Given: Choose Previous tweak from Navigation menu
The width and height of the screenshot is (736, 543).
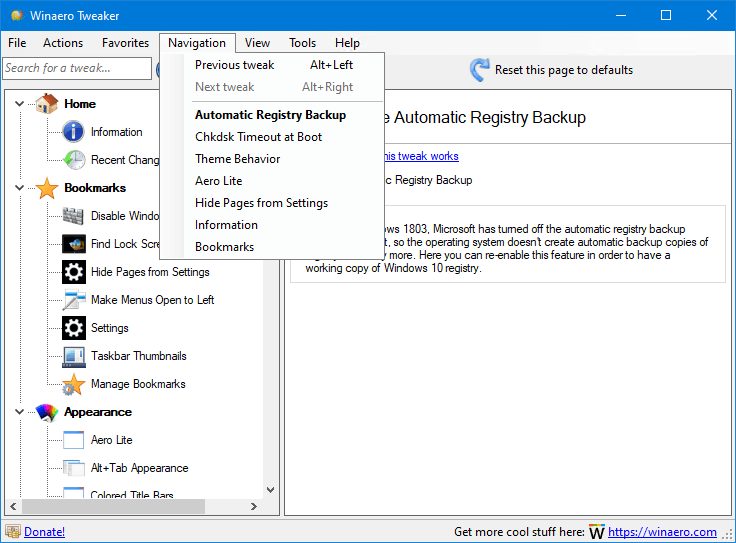Looking at the screenshot, I should point(273,65).
